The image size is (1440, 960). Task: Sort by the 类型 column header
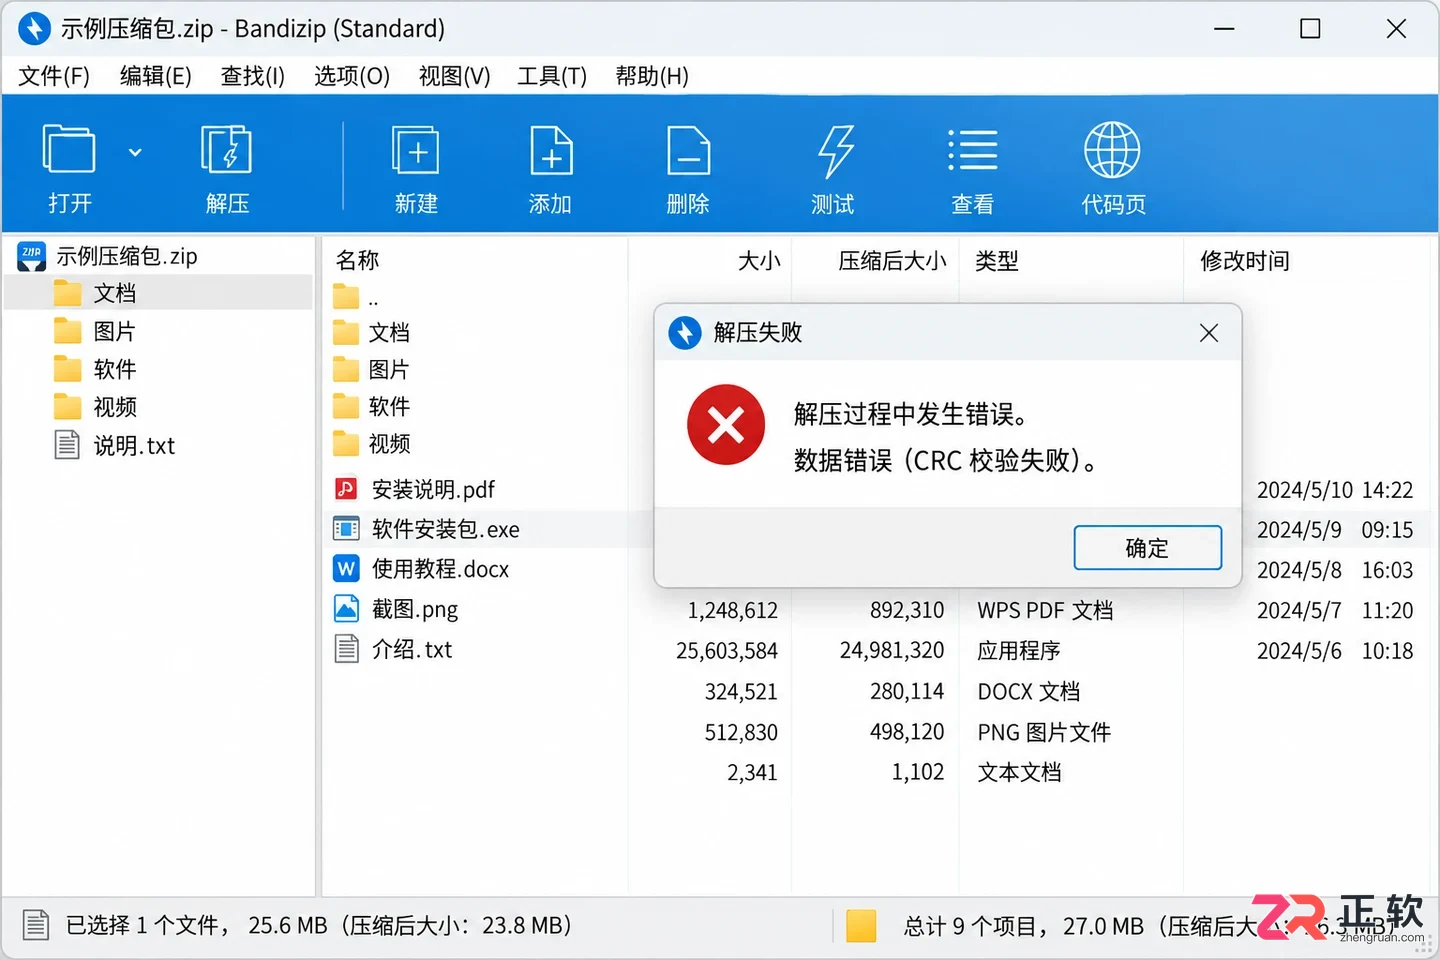997,261
